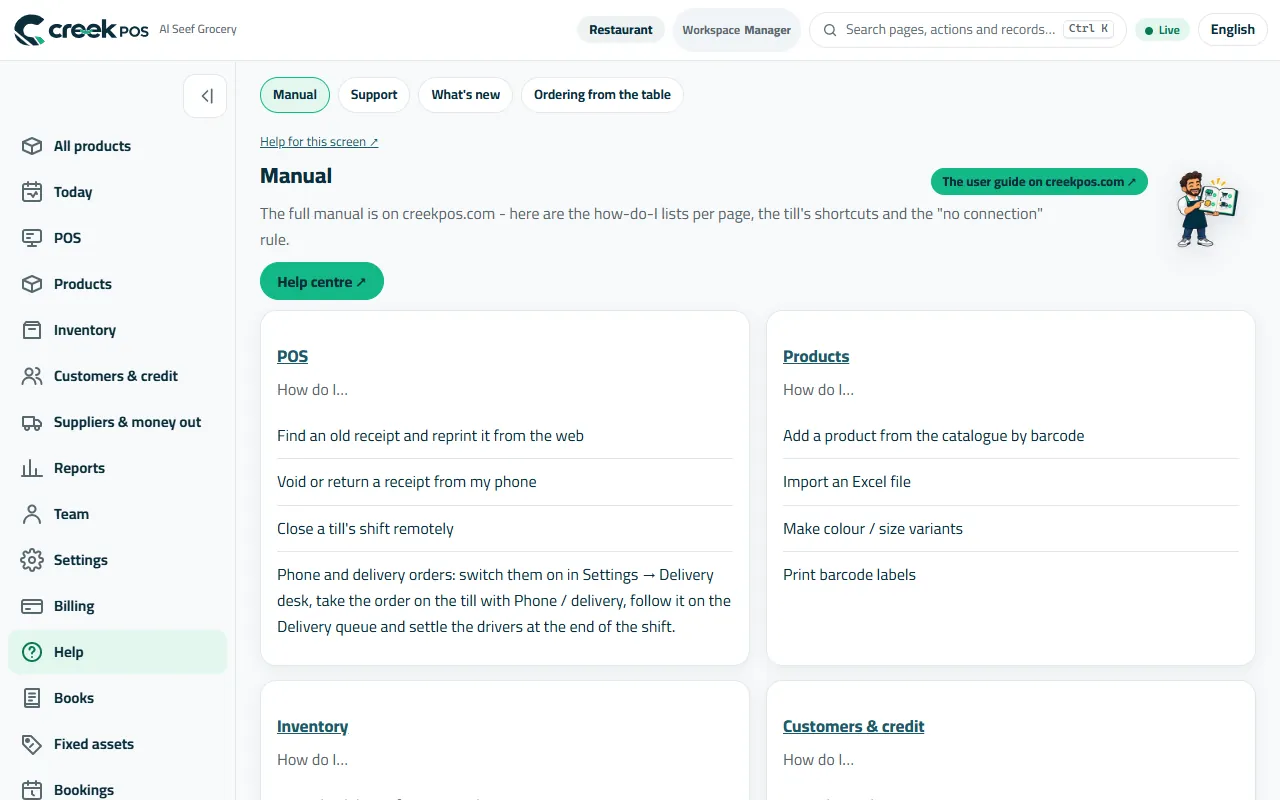
Task: Open Suppliers & money out truck icon
Action: [x=32, y=422]
